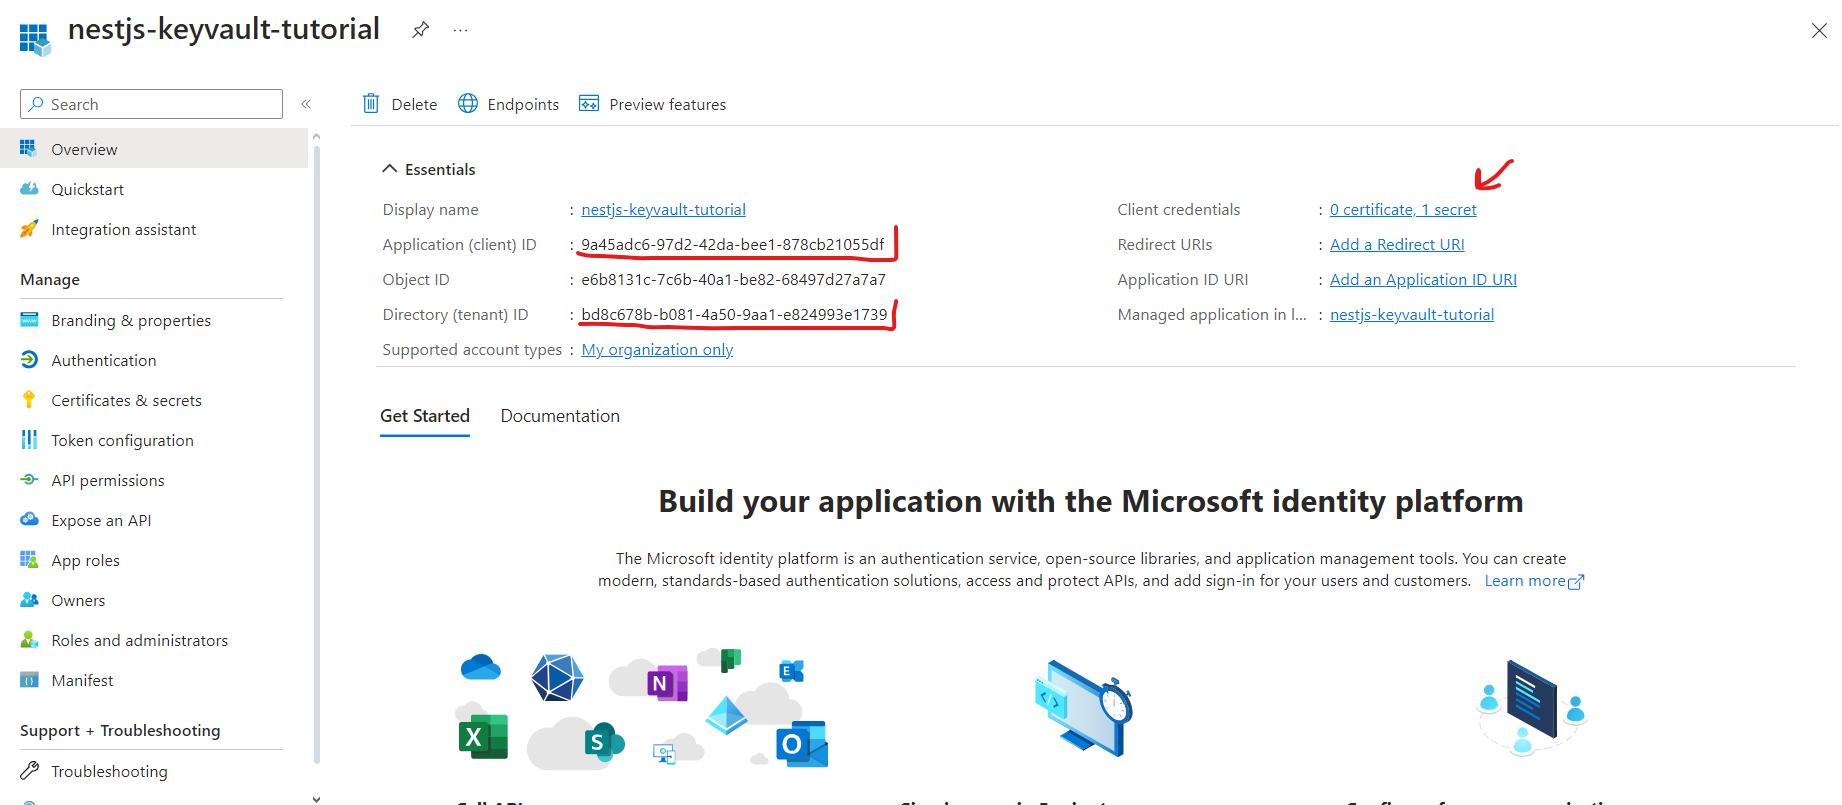The height and width of the screenshot is (805, 1842).
Task: Focus the sidebar Search field
Action: tap(151, 104)
